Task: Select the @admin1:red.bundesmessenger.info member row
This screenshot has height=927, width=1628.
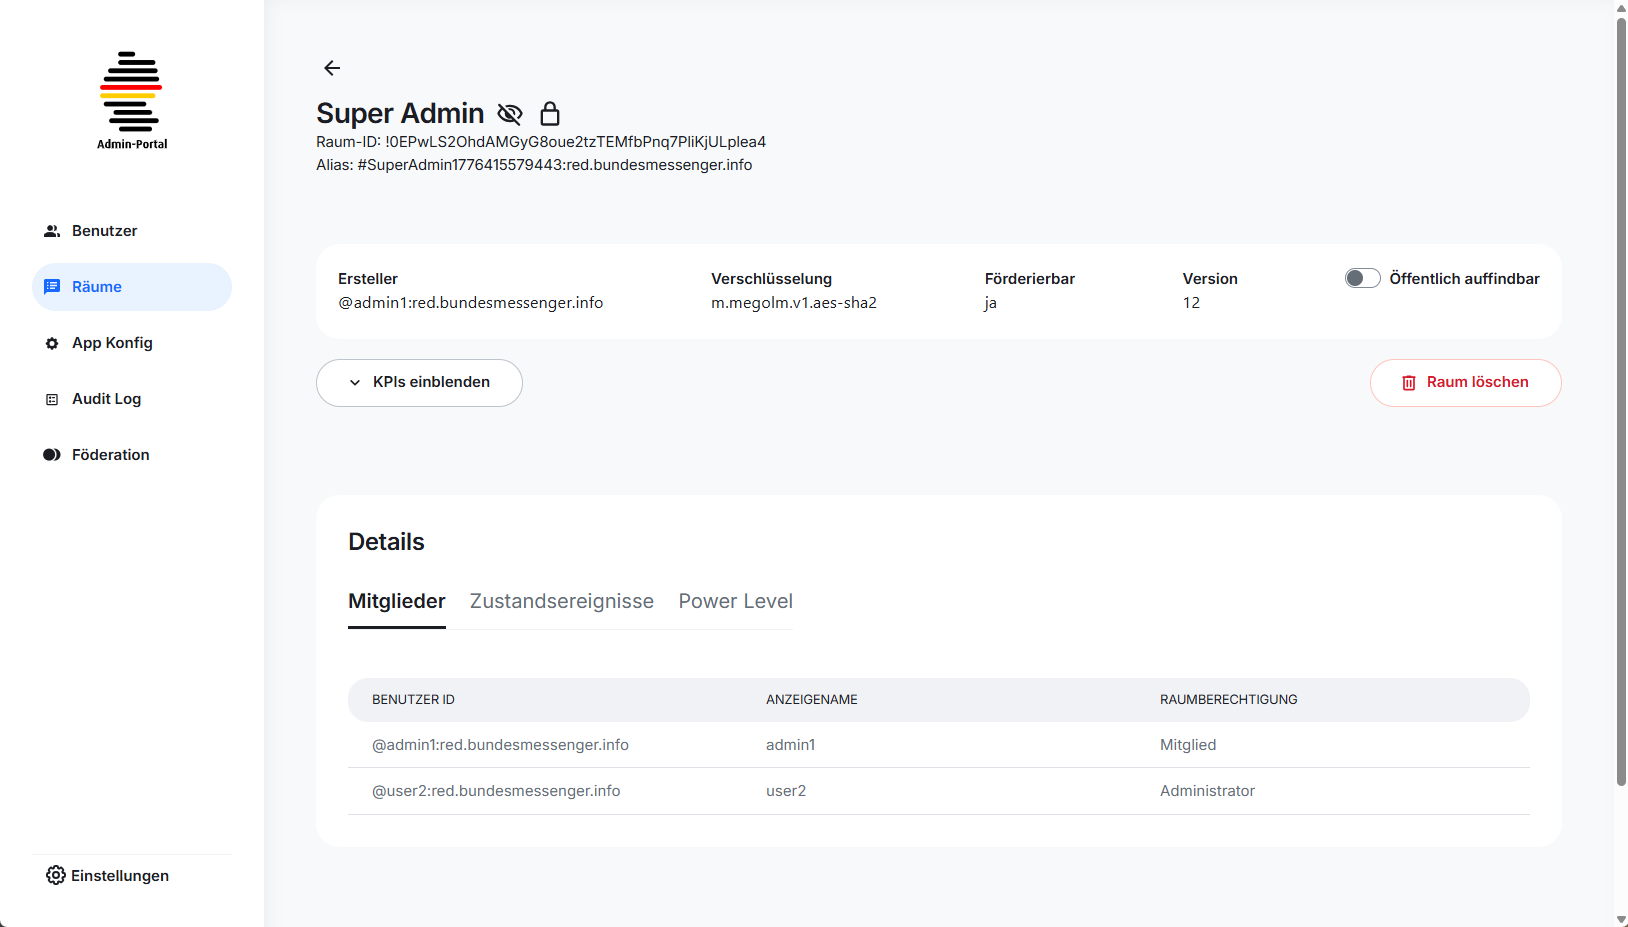Action: pos(939,745)
